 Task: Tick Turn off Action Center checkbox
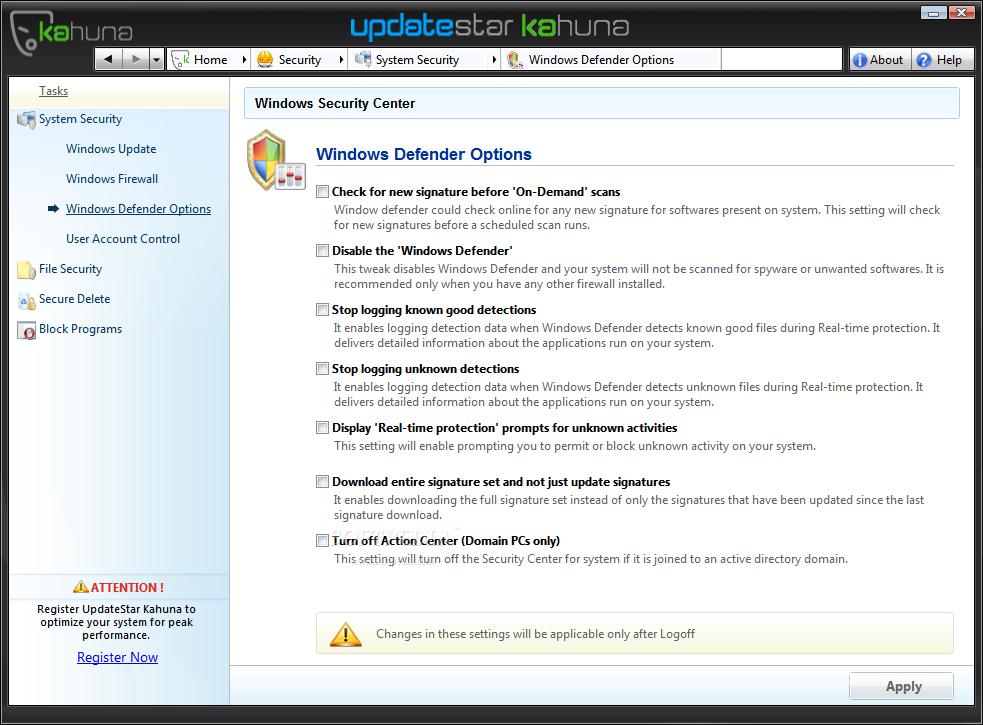322,540
